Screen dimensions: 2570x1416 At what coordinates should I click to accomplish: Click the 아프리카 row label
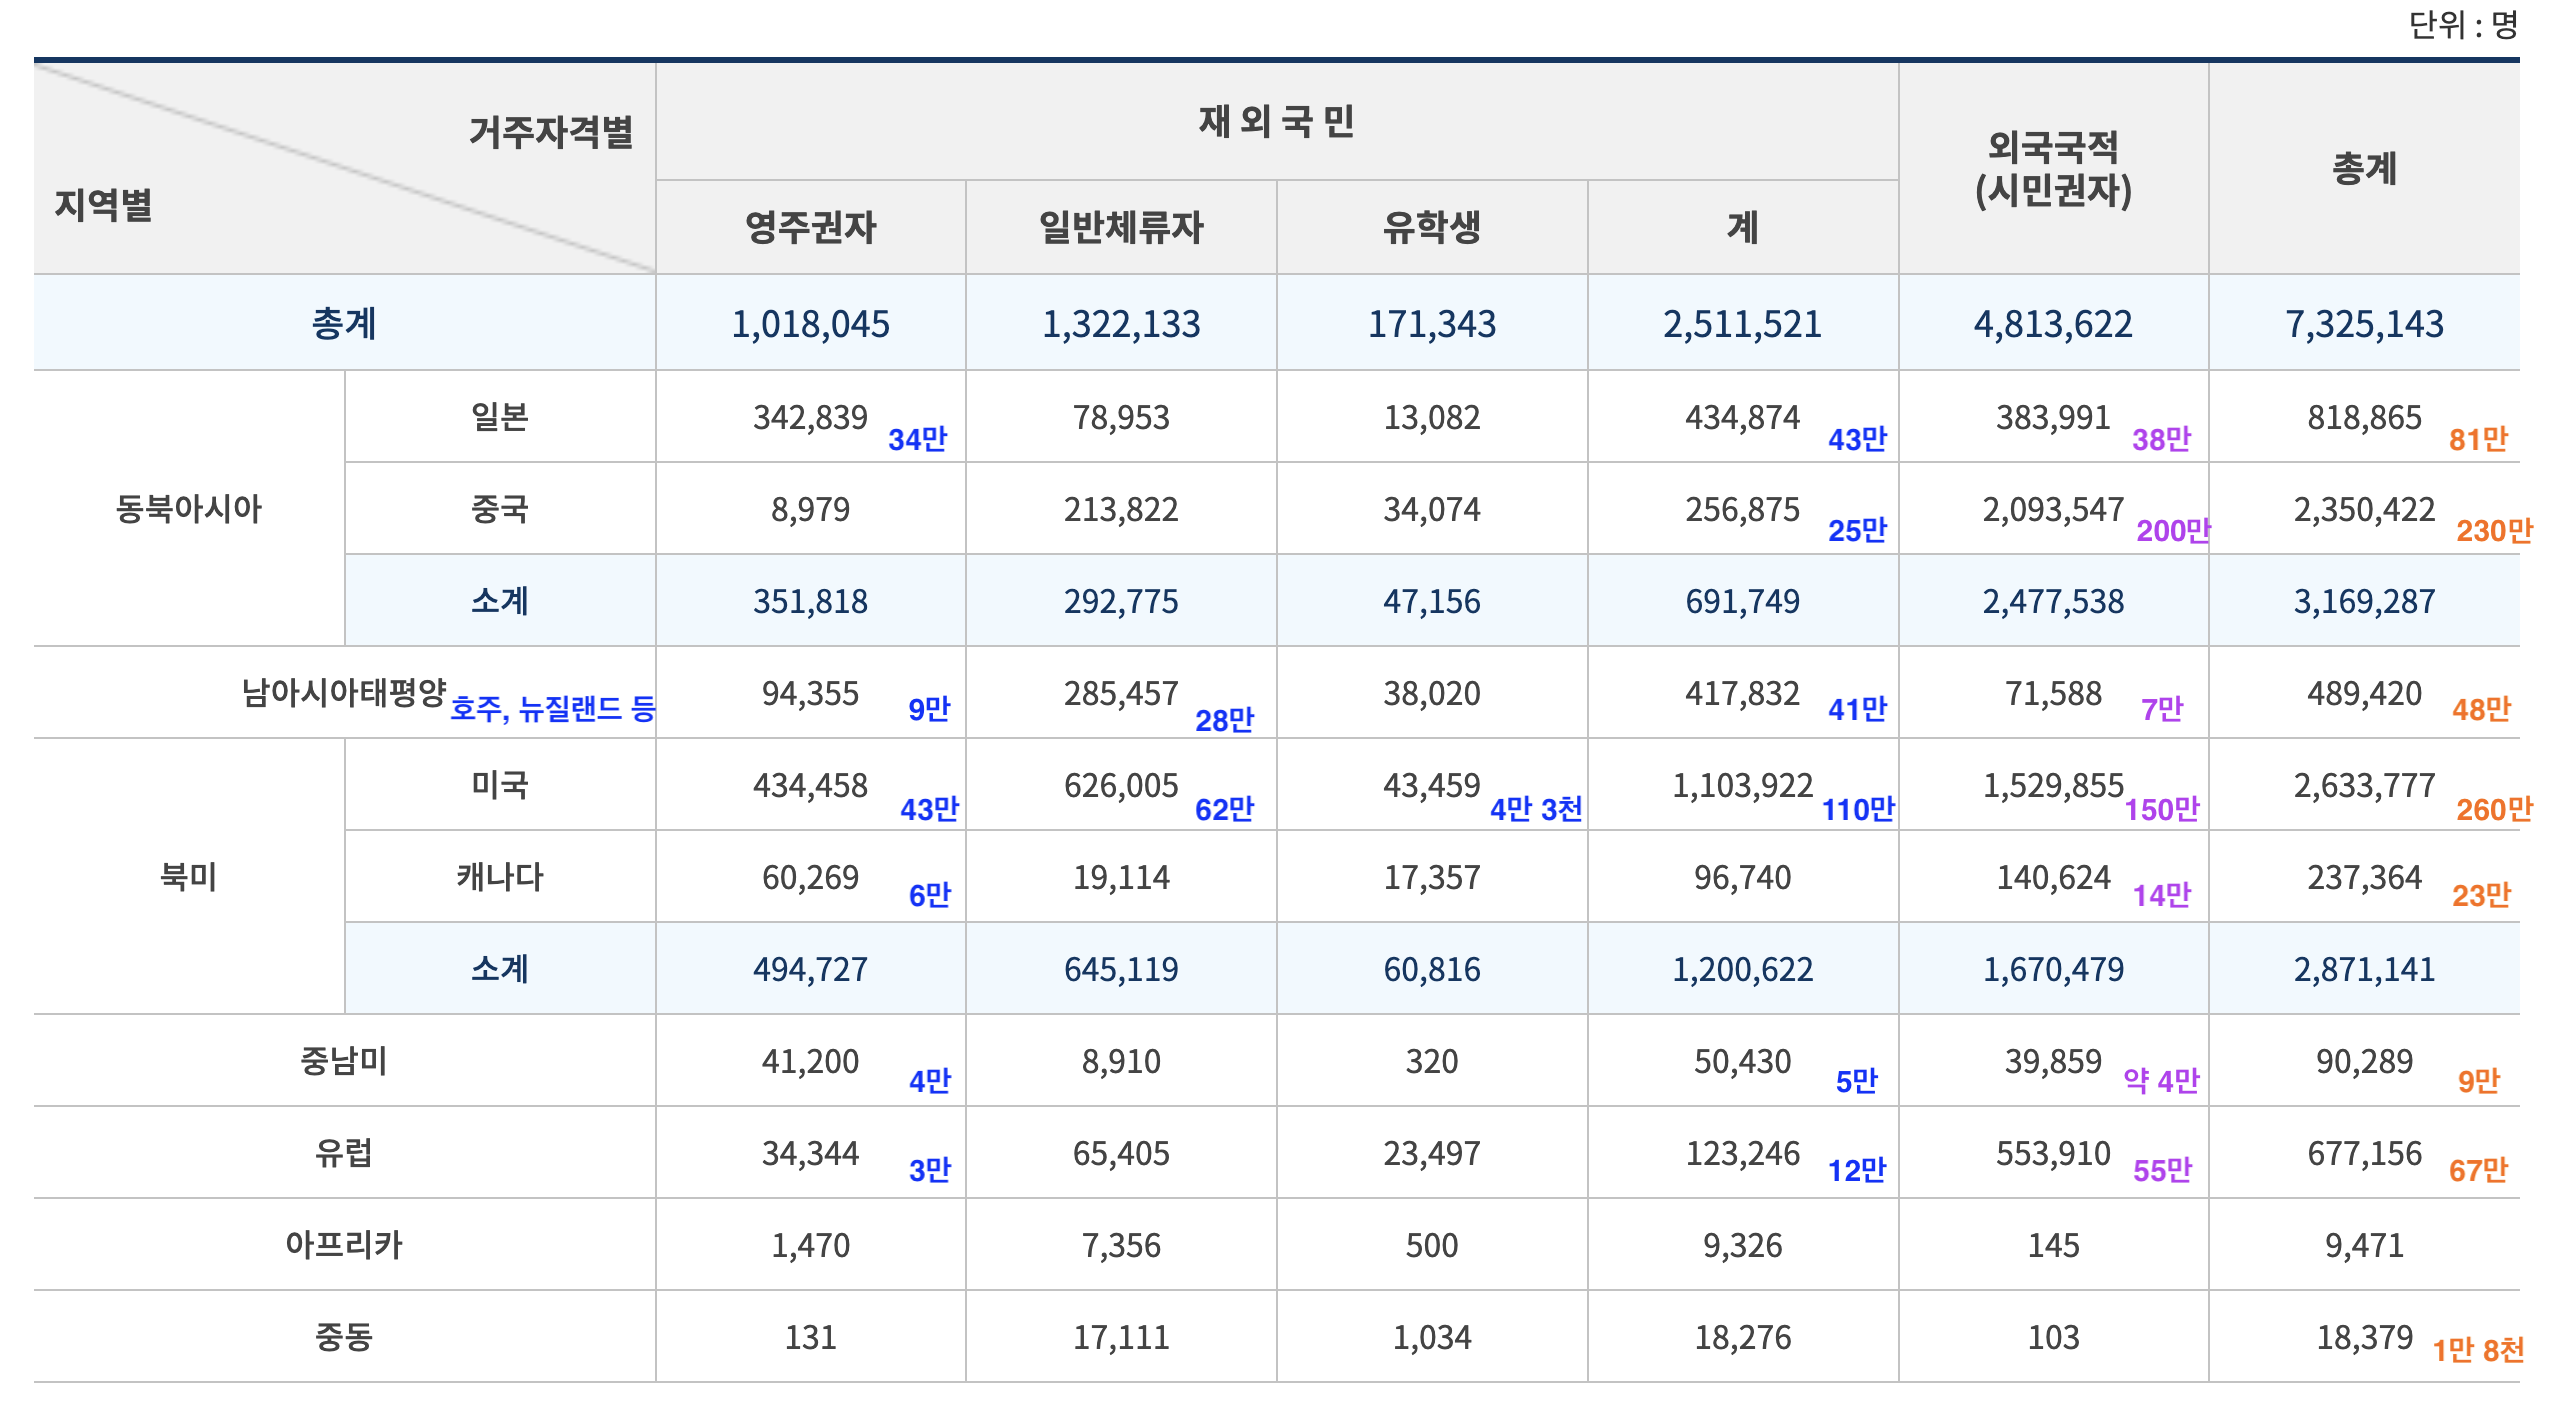(343, 1245)
